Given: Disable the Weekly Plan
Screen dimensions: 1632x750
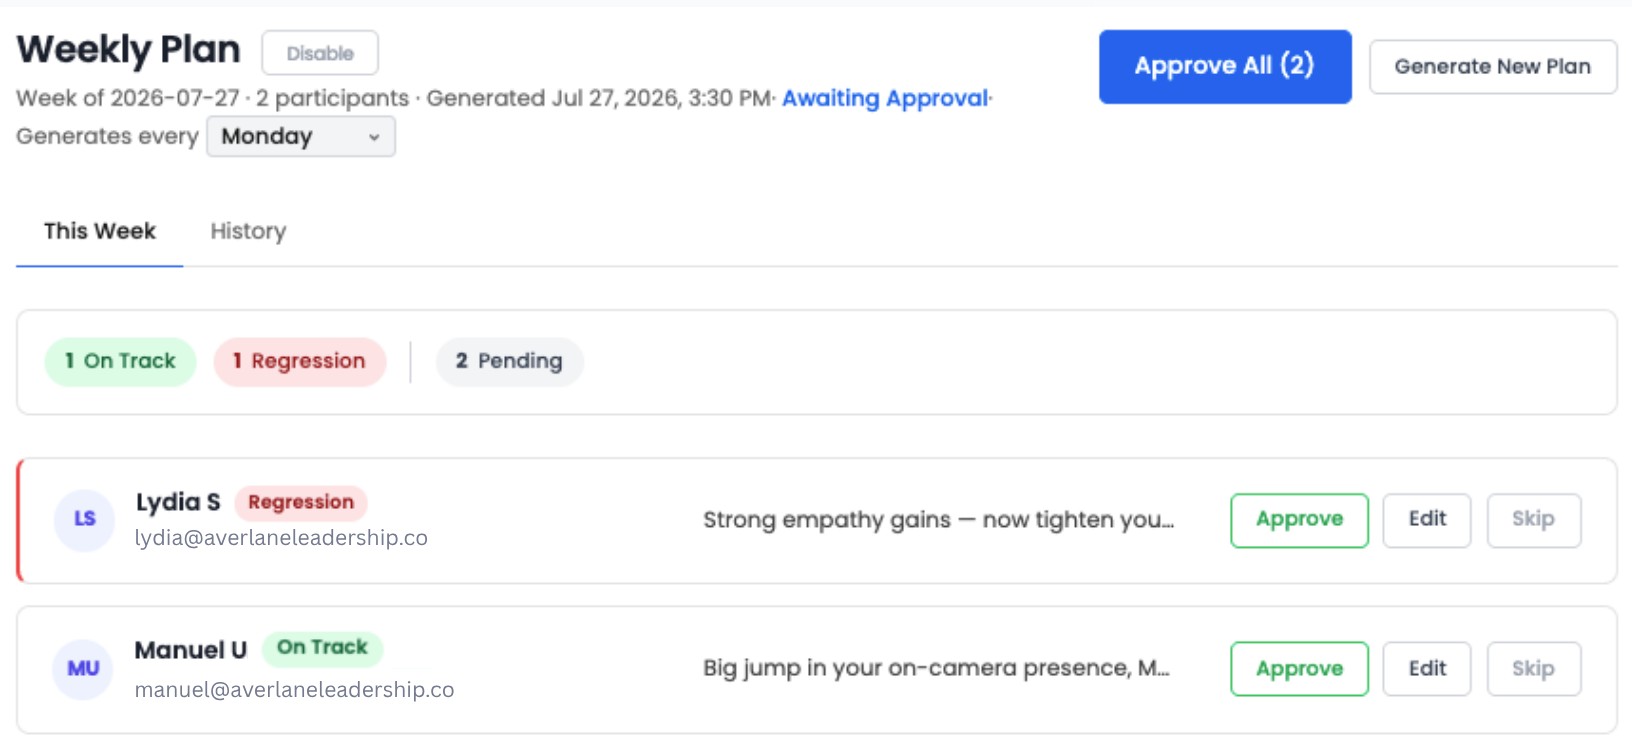Looking at the screenshot, I should (x=320, y=53).
